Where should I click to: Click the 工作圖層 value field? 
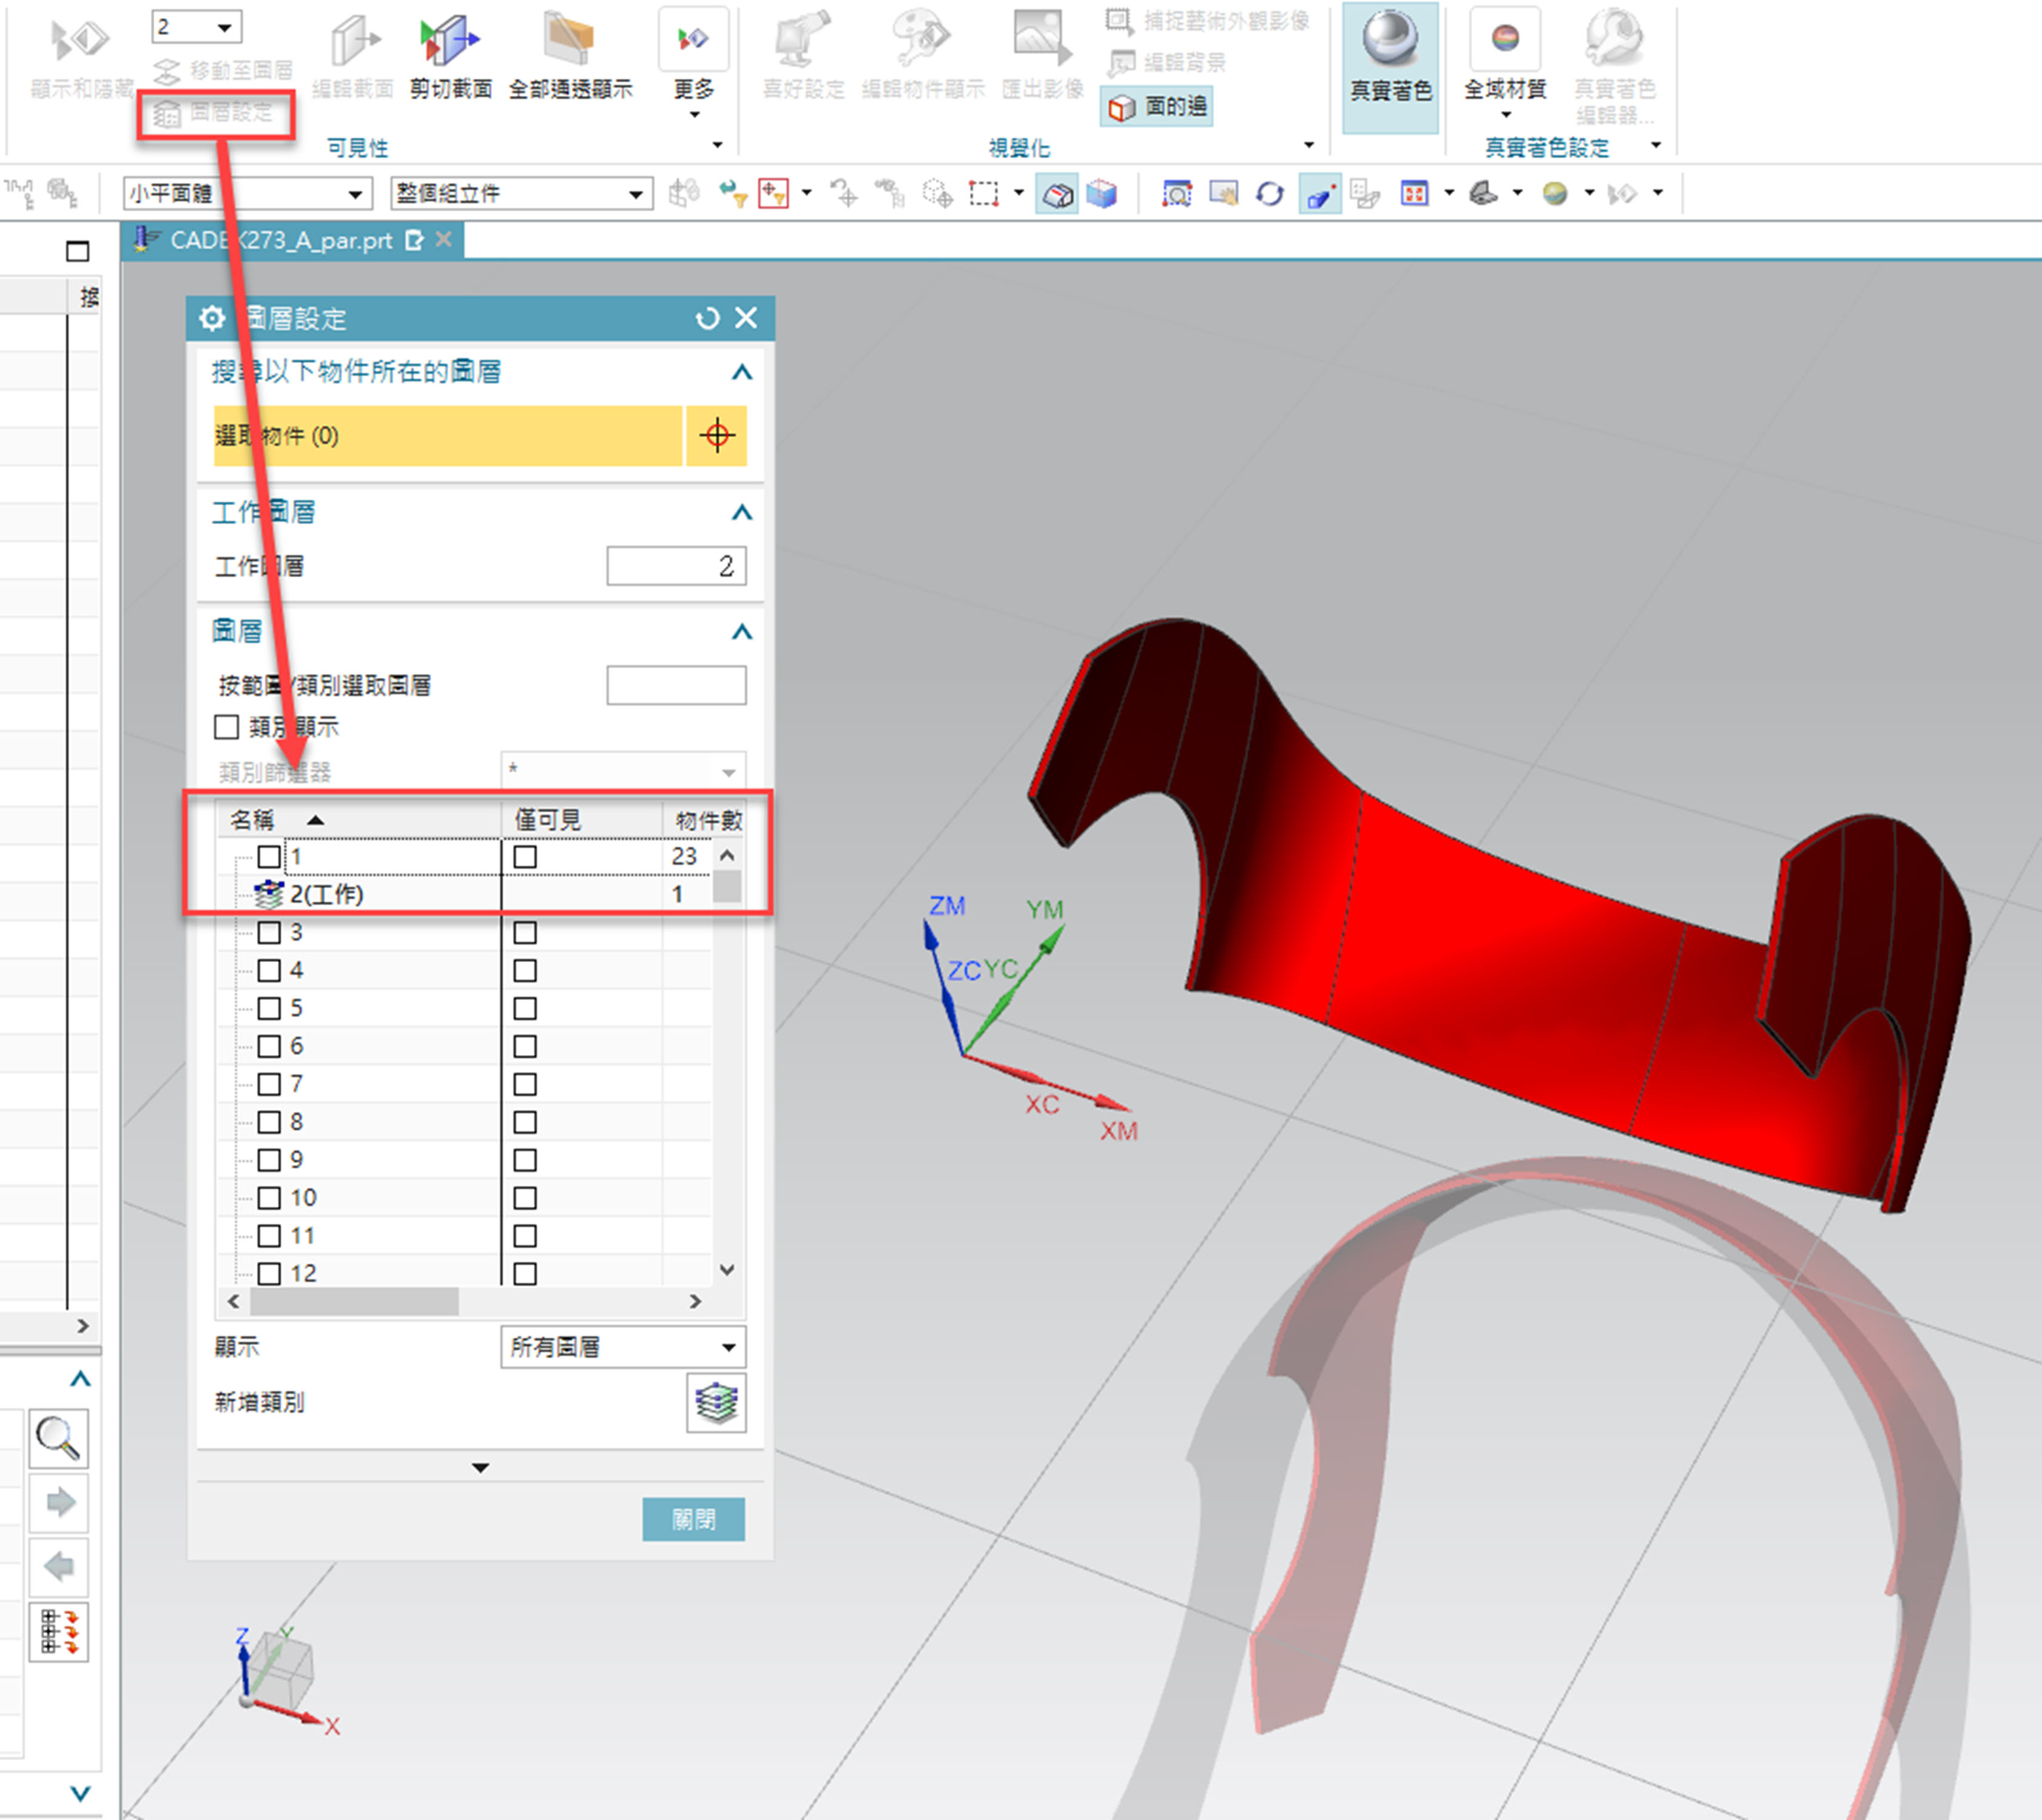(676, 566)
